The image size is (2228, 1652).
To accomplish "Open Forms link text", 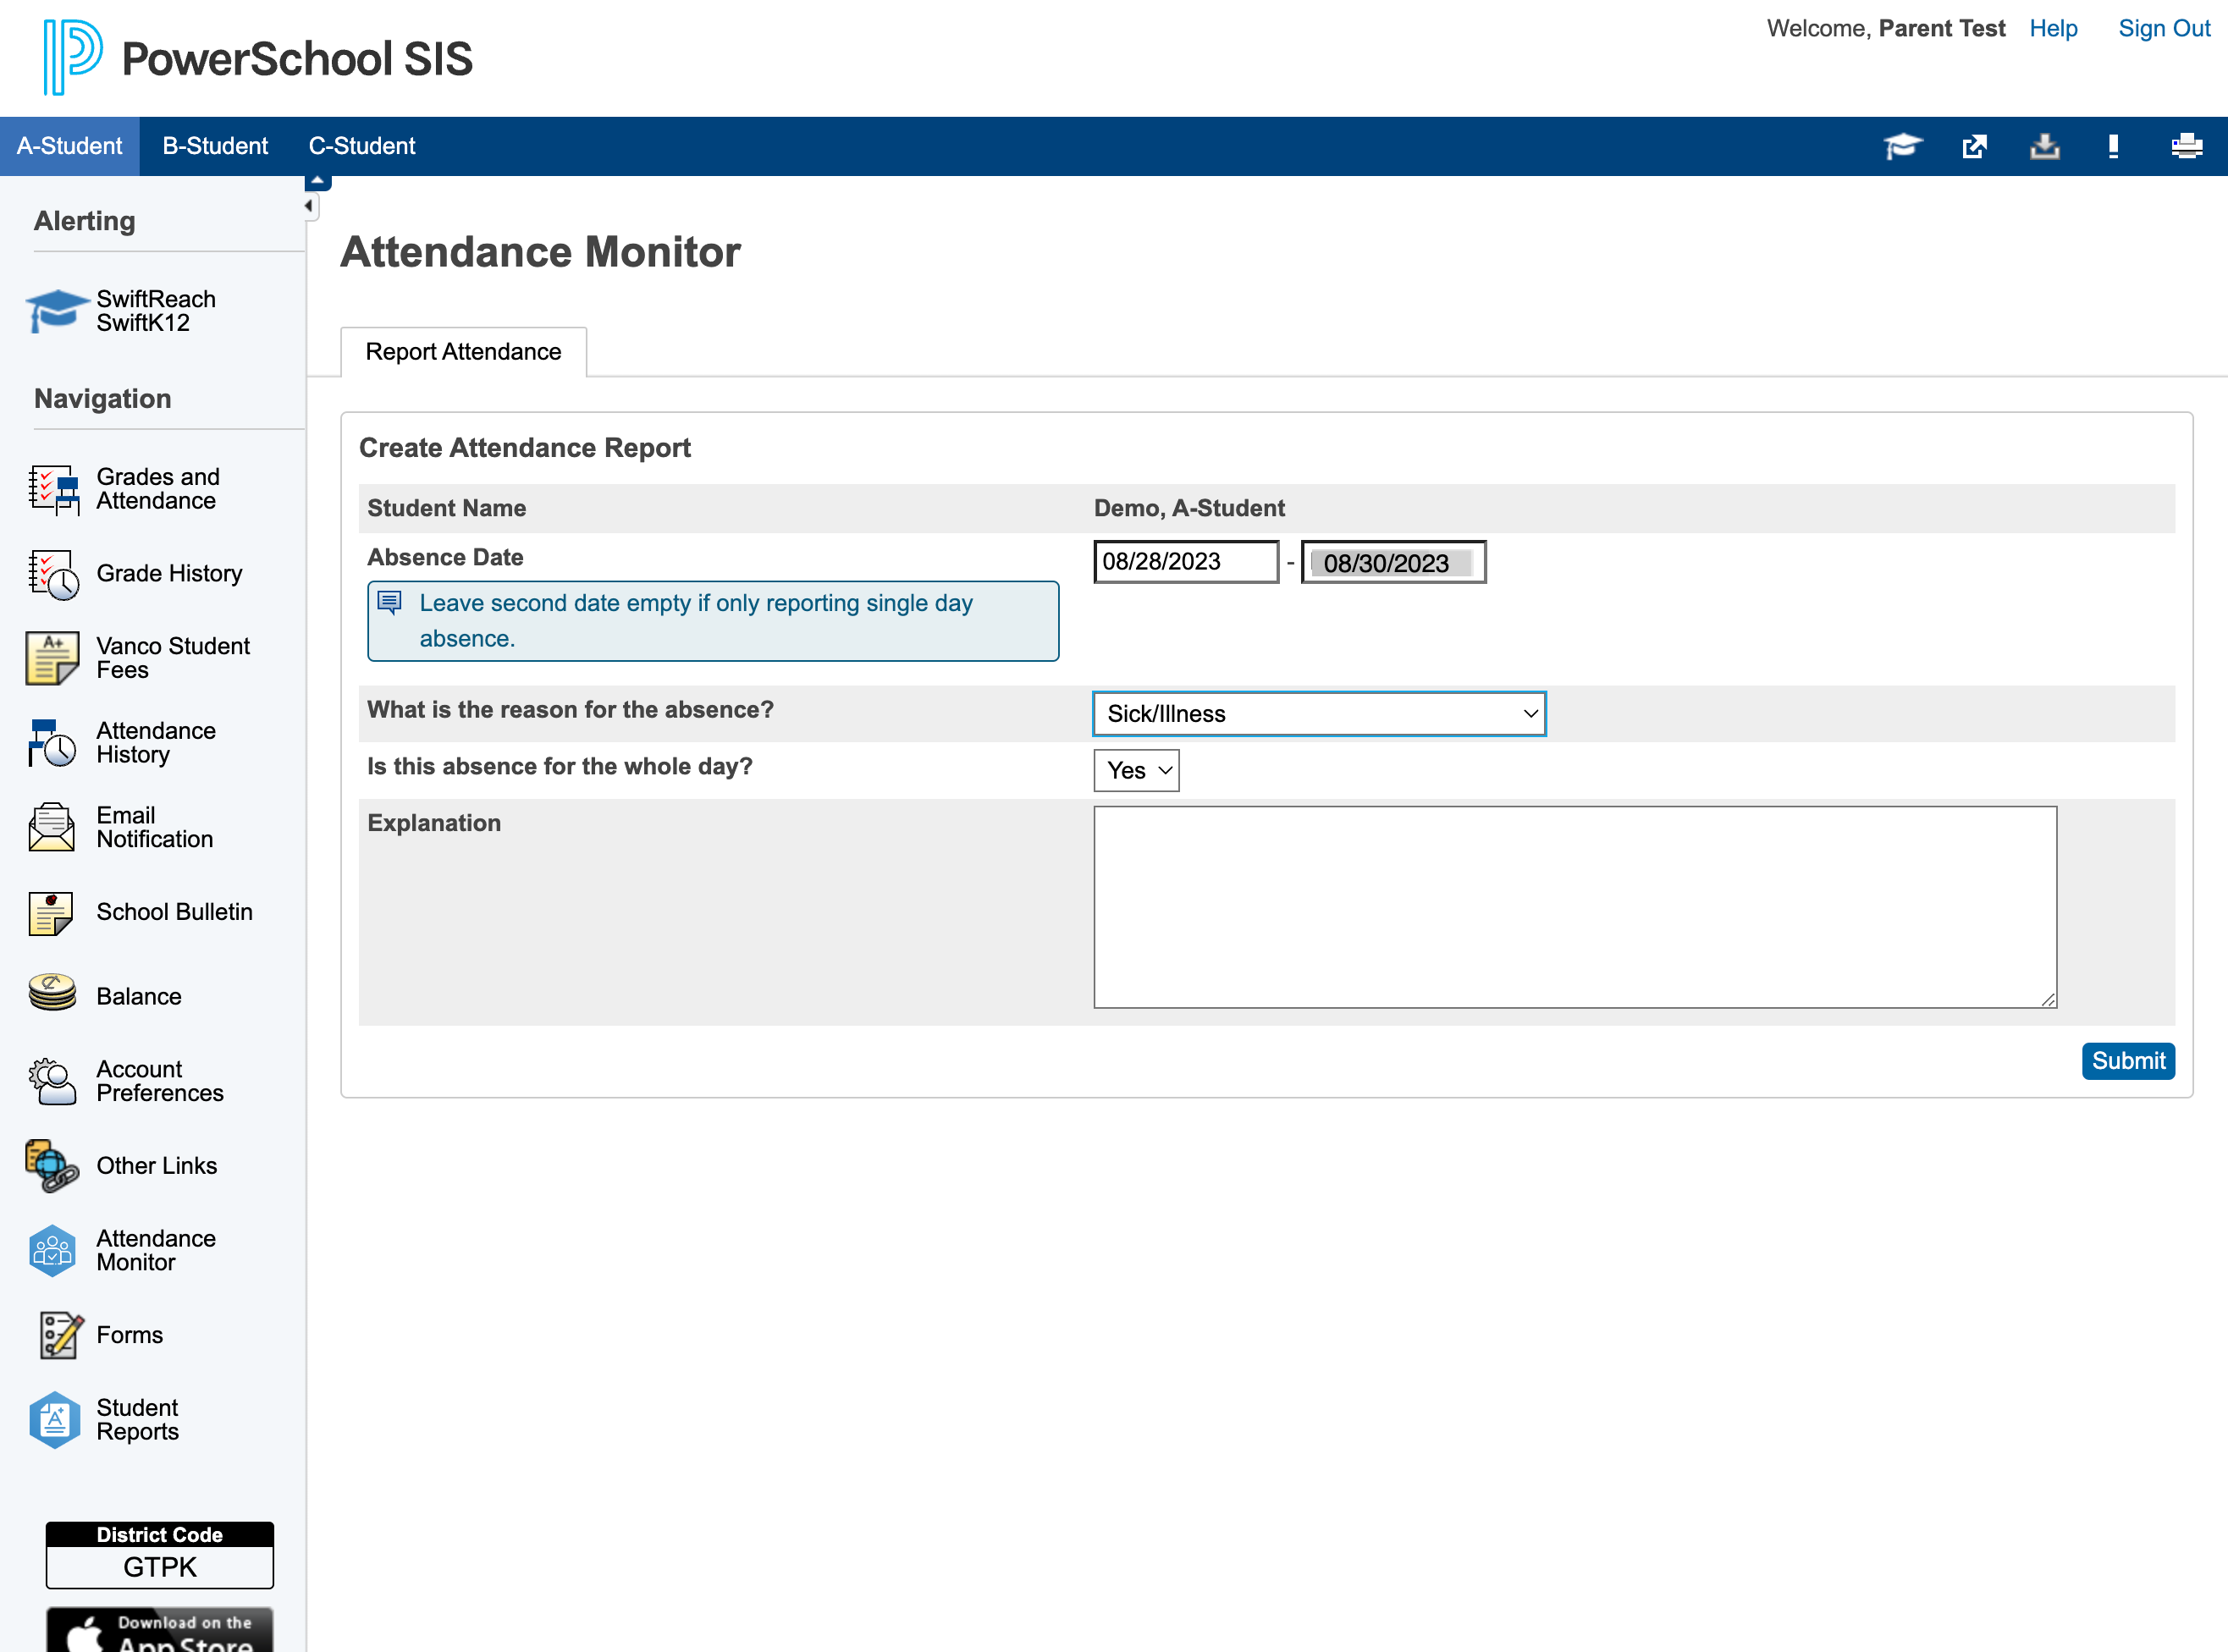I will (x=129, y=1336).
